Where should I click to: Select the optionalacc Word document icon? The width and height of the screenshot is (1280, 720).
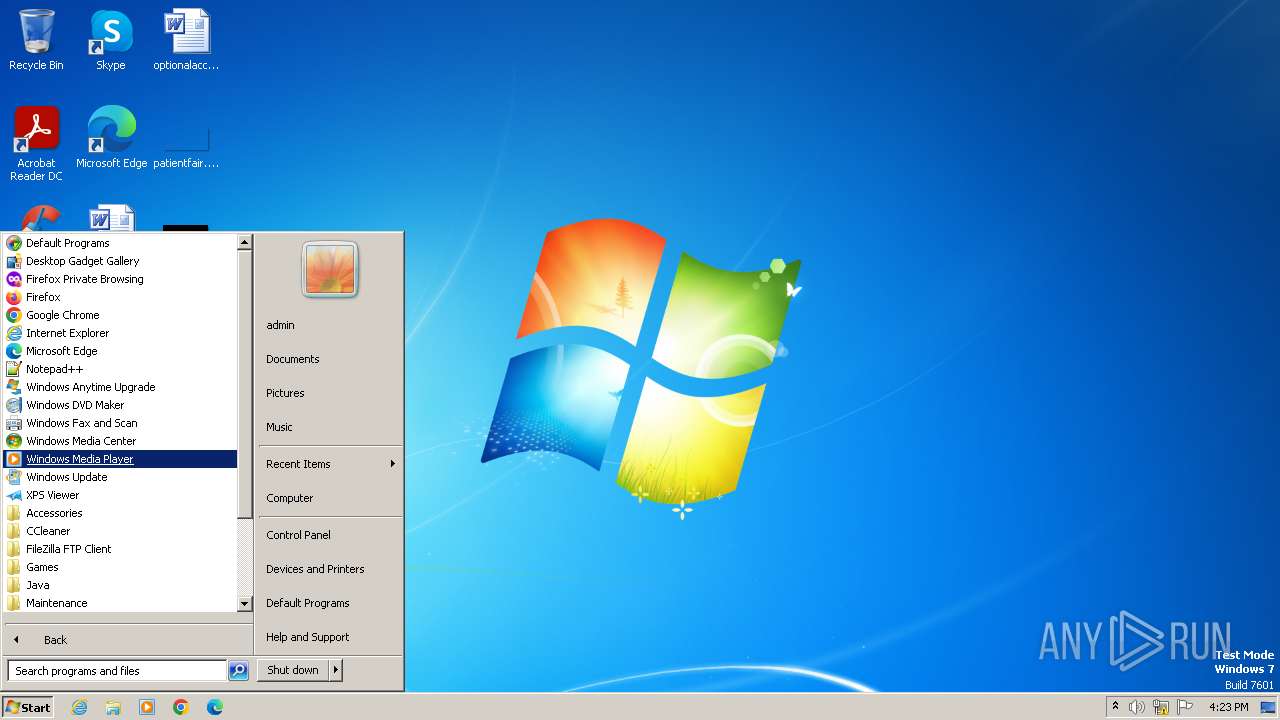tap(186, 40)
